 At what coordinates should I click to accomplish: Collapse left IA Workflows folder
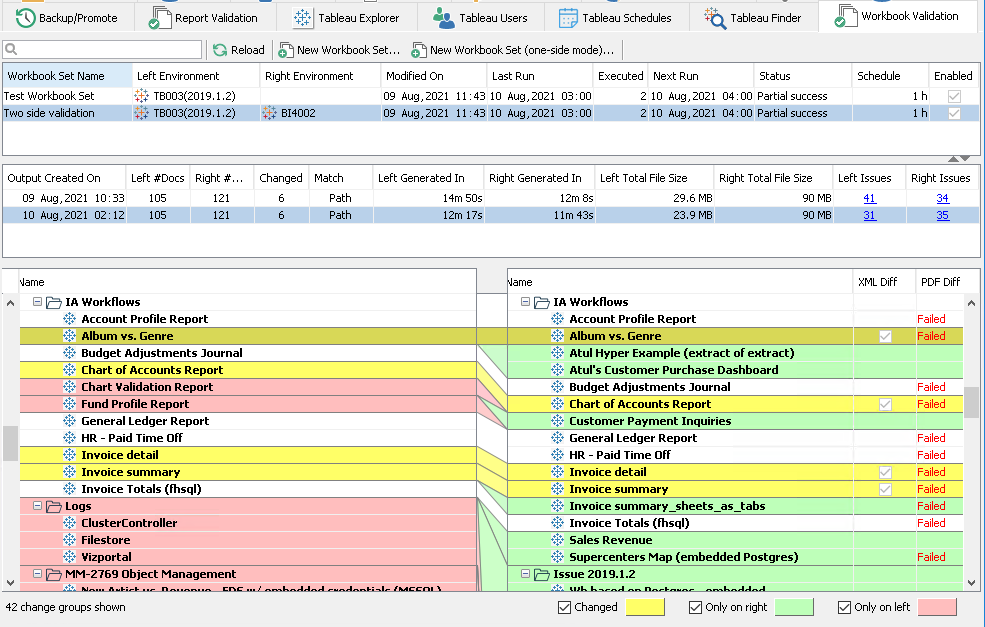[x=38, y=302]
